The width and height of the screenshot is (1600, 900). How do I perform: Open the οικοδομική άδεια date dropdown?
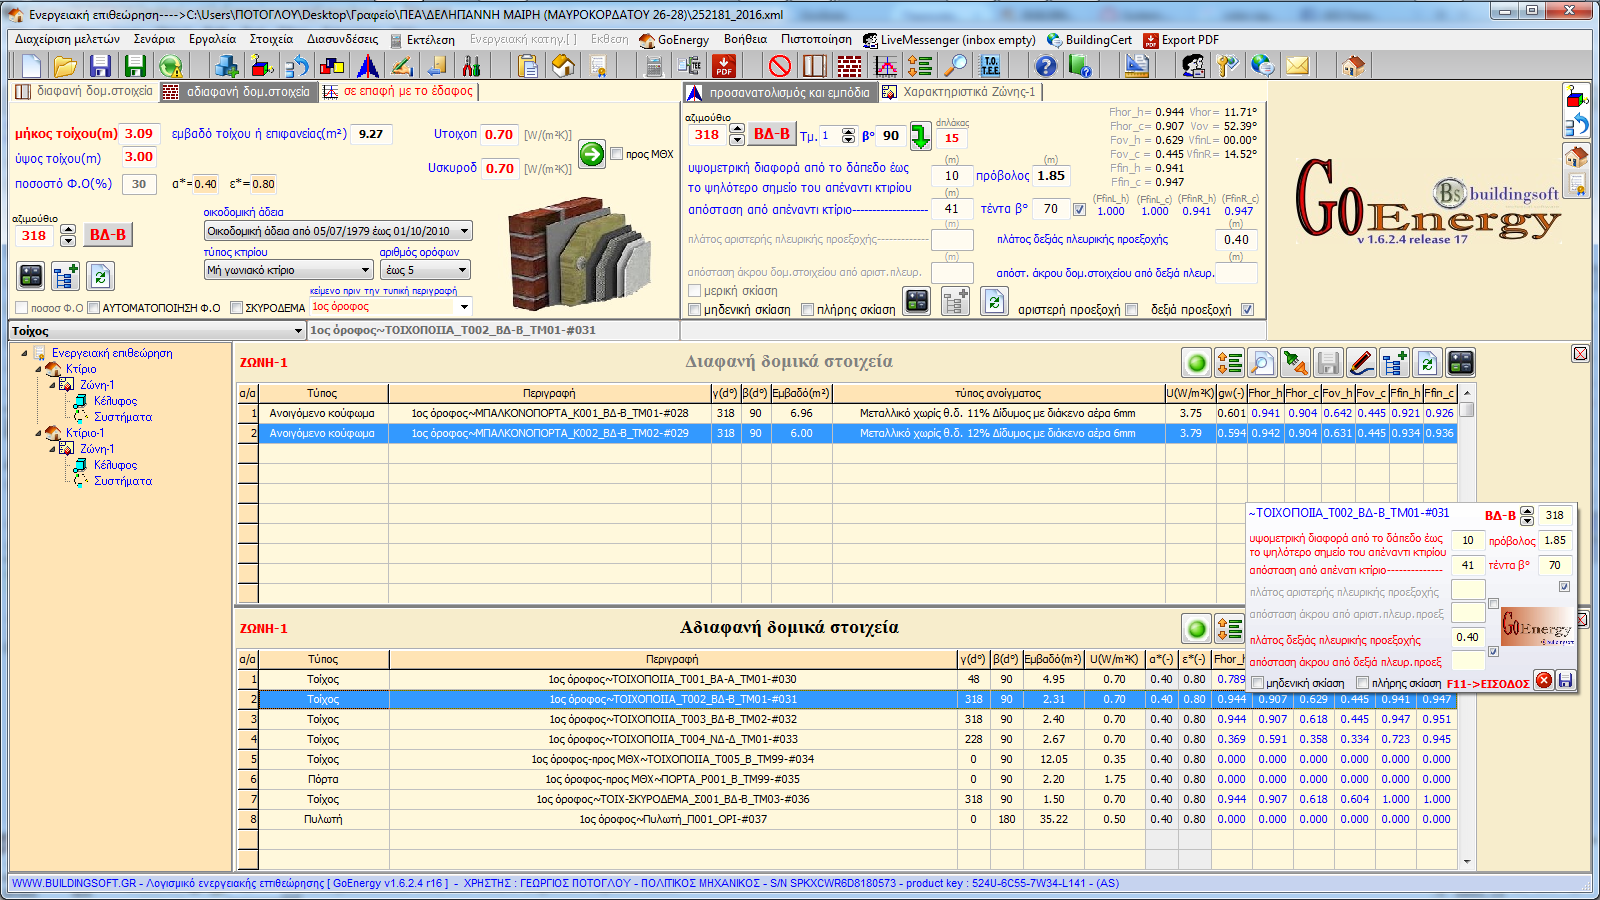coord(464,231)
